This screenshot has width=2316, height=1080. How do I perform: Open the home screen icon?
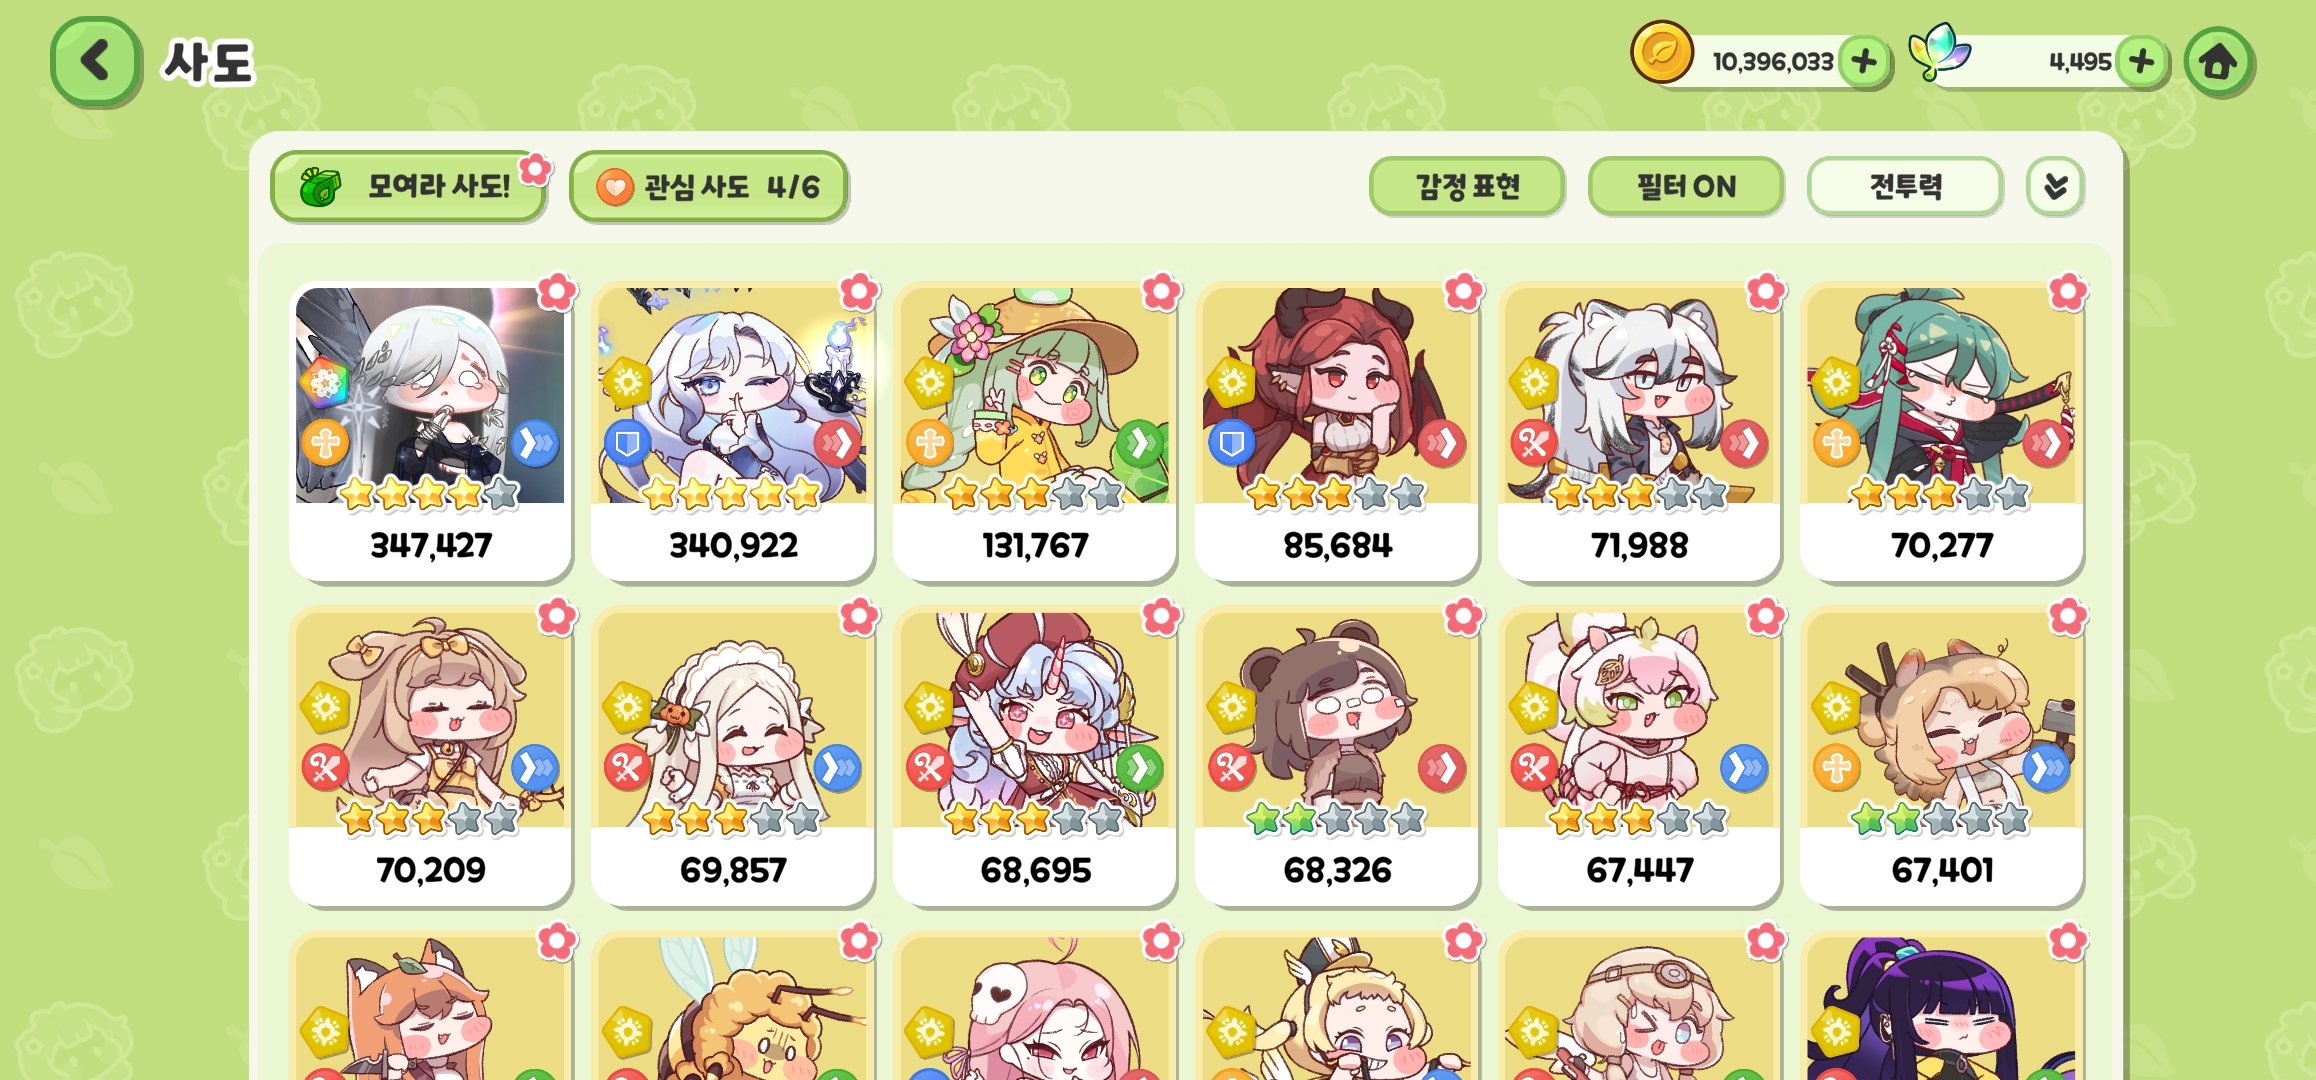(2218, 62)
